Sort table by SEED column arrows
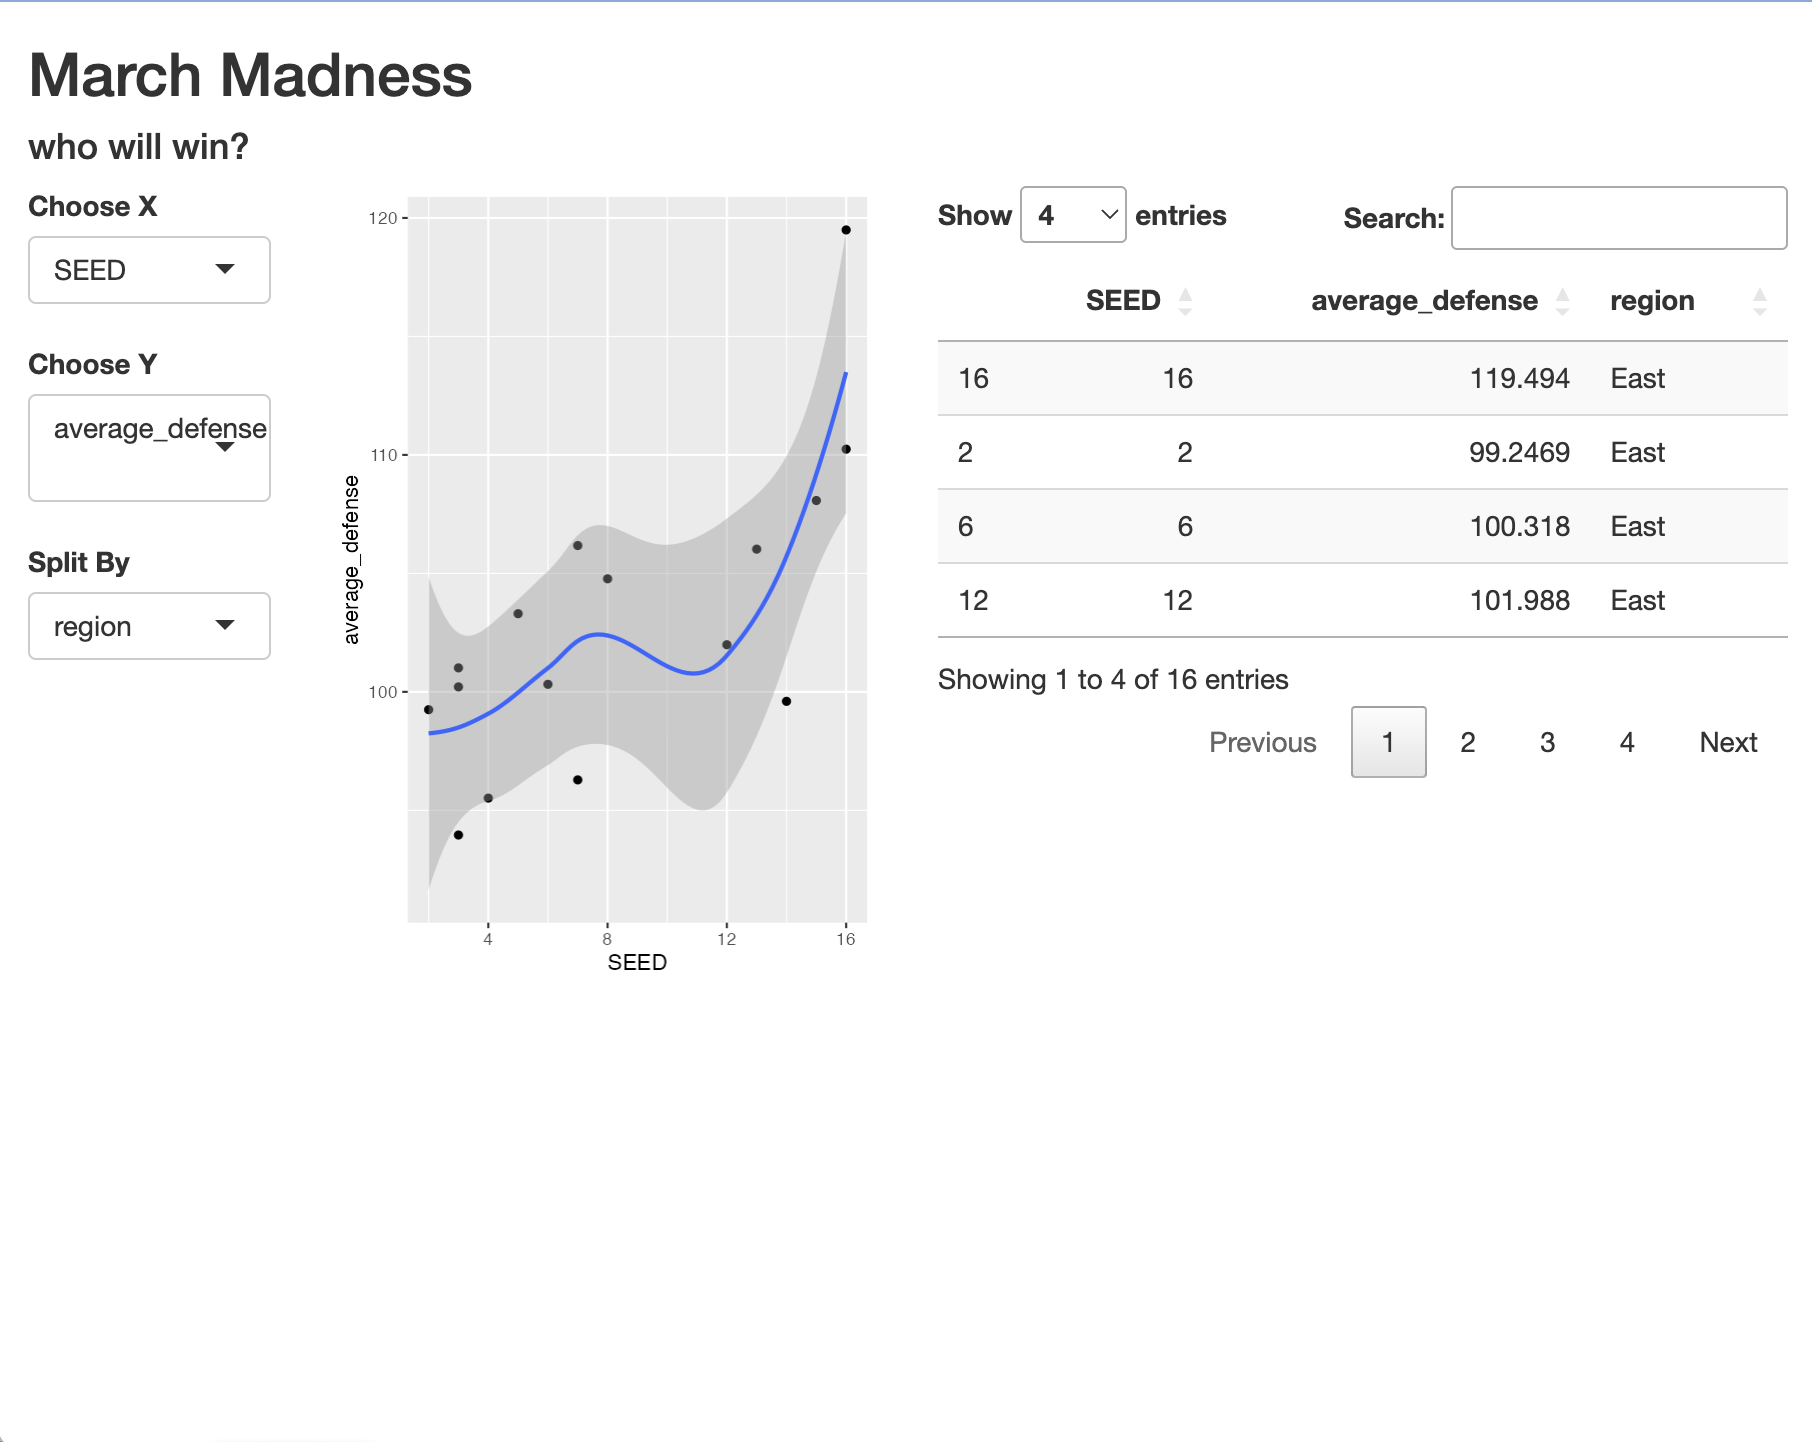 click(1185, 301)
